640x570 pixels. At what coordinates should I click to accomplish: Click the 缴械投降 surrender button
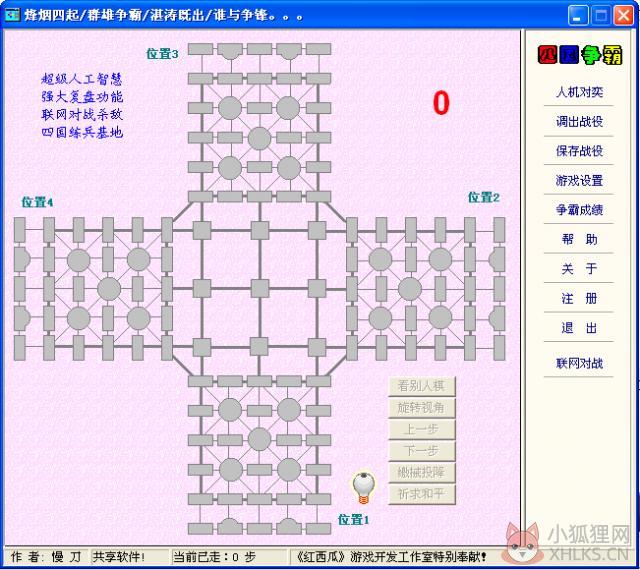422,473
